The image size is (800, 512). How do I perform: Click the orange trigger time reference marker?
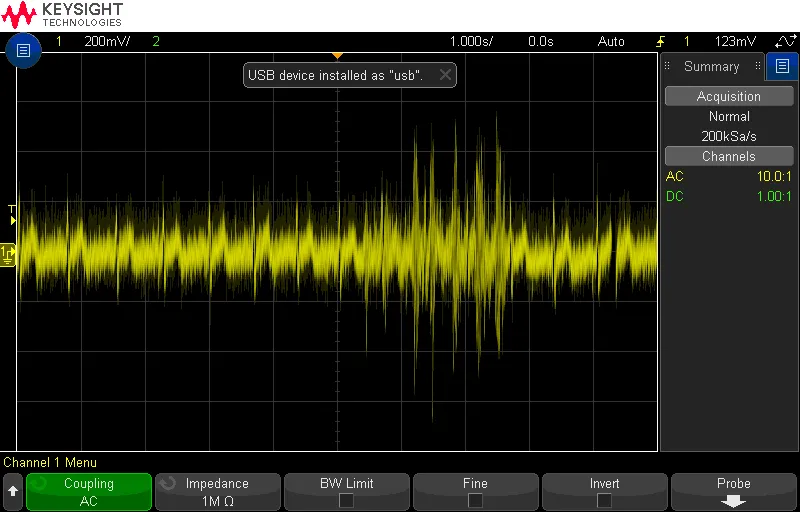coord(337,55)
